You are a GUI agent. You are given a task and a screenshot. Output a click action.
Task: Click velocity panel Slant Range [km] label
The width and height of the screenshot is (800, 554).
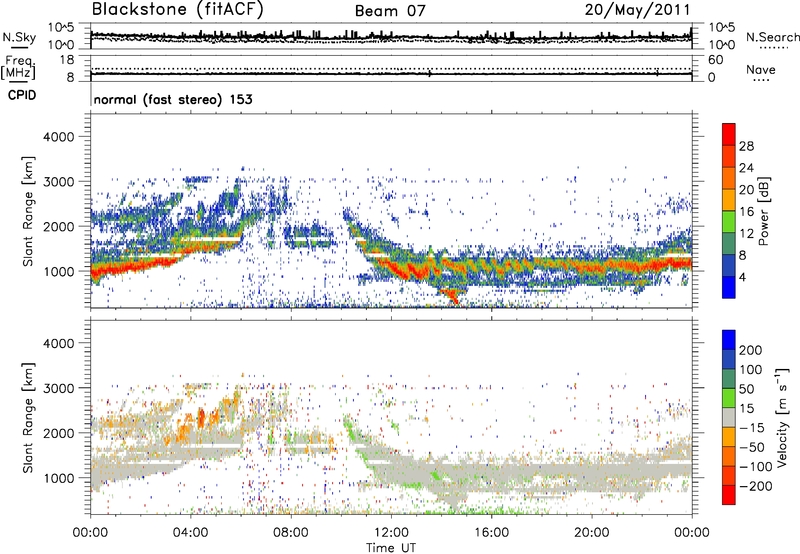point(28,418)
